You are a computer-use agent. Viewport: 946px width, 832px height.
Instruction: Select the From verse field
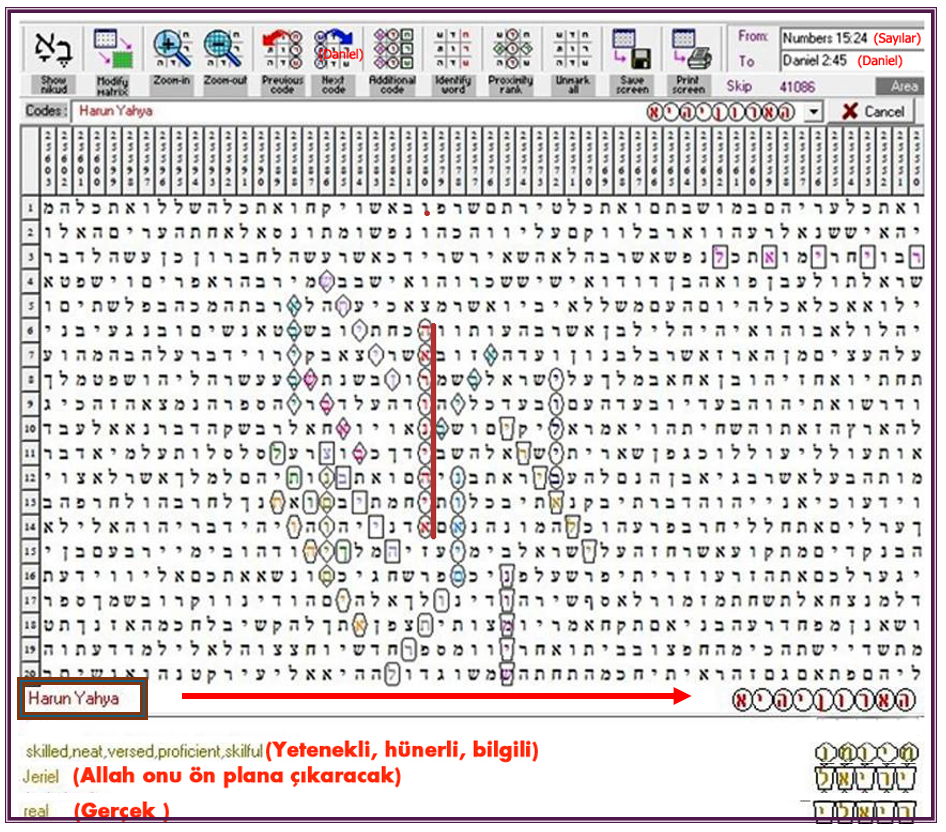point(851,39)
